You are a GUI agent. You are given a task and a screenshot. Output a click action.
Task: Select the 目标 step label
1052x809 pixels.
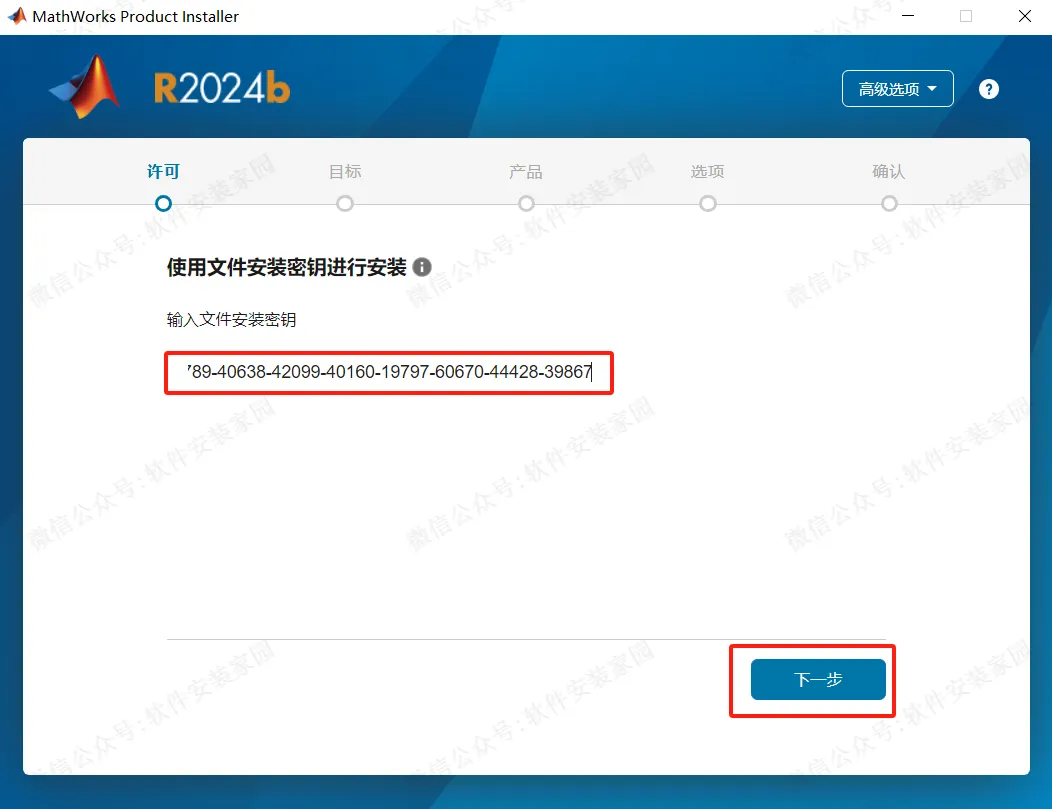click(345, 172)
